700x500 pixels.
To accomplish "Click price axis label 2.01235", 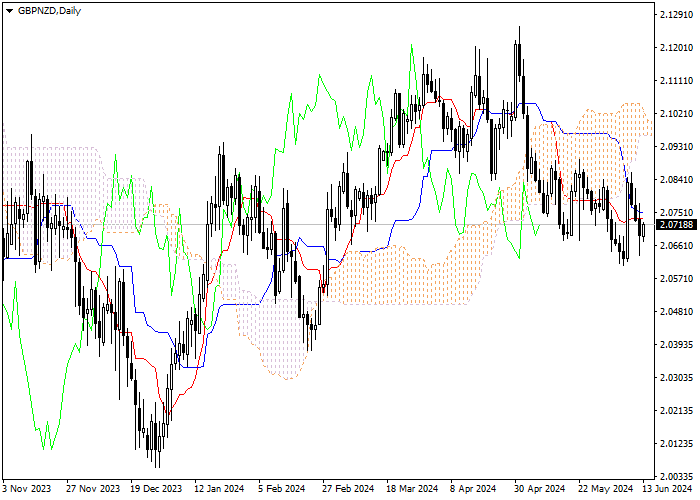I will coord(676,444).
